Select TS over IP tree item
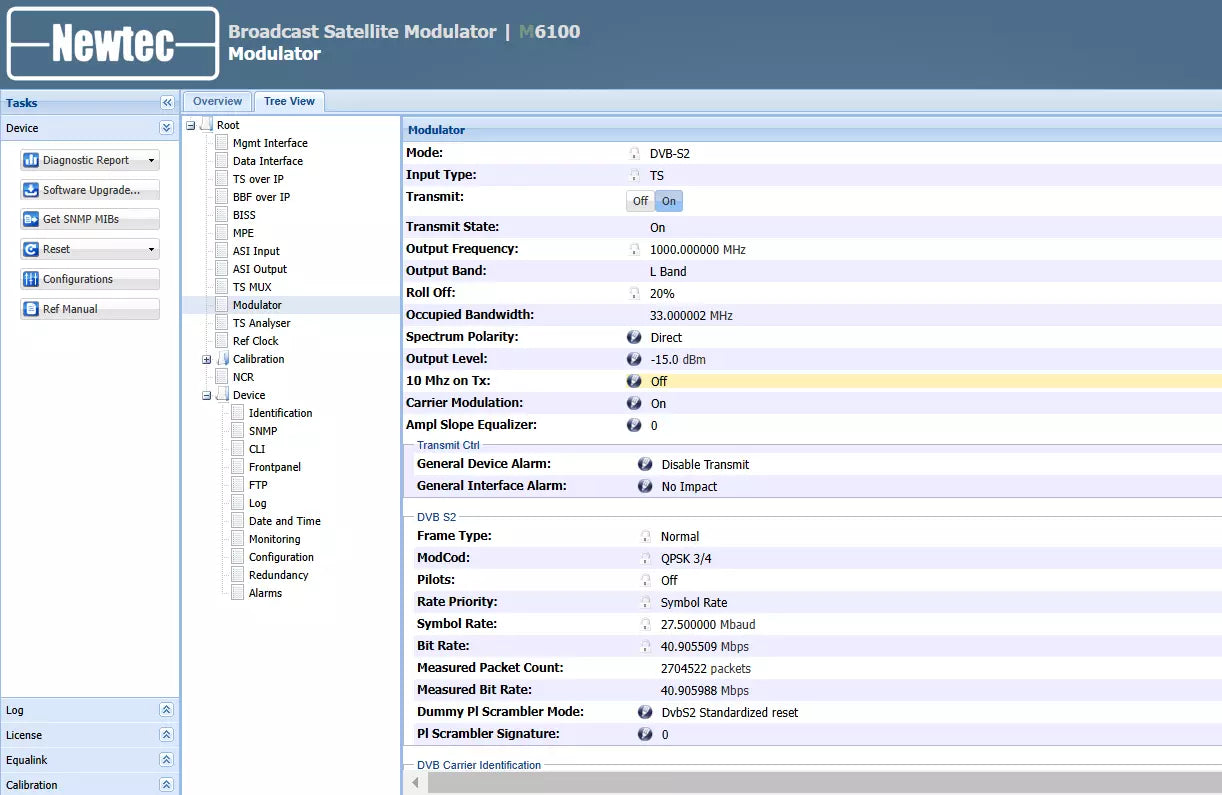This screenshot has width=1222, height=795. point(258,179)
